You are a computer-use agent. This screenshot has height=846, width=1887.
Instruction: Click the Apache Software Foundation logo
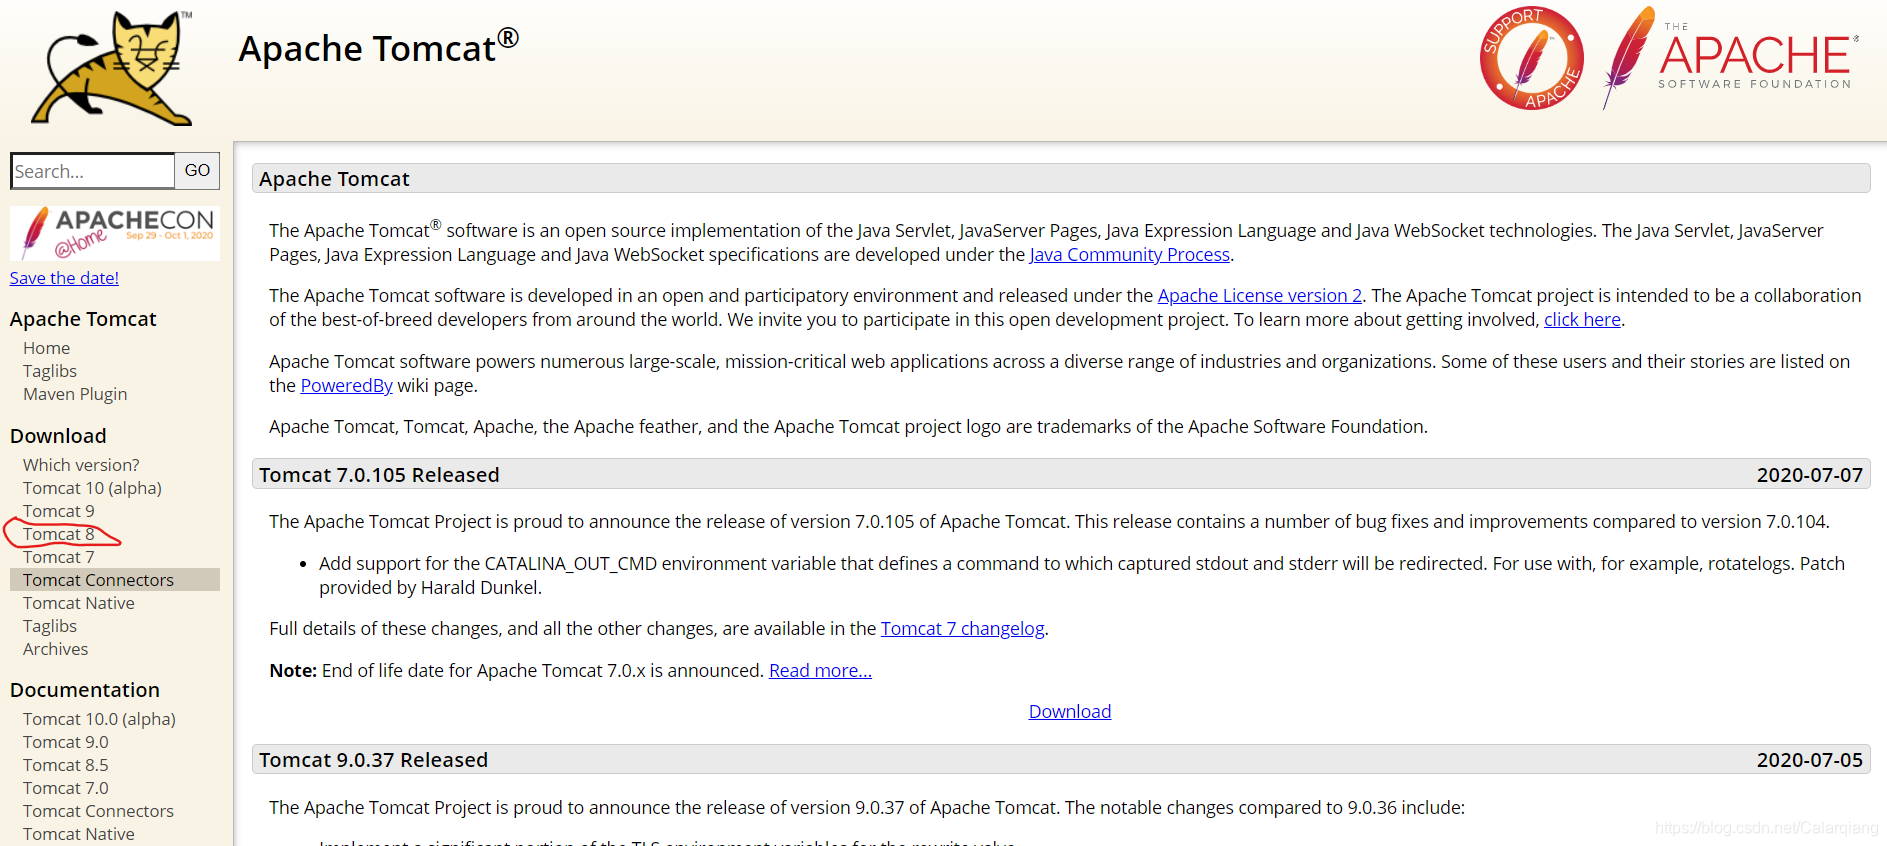coord(1730,58)
